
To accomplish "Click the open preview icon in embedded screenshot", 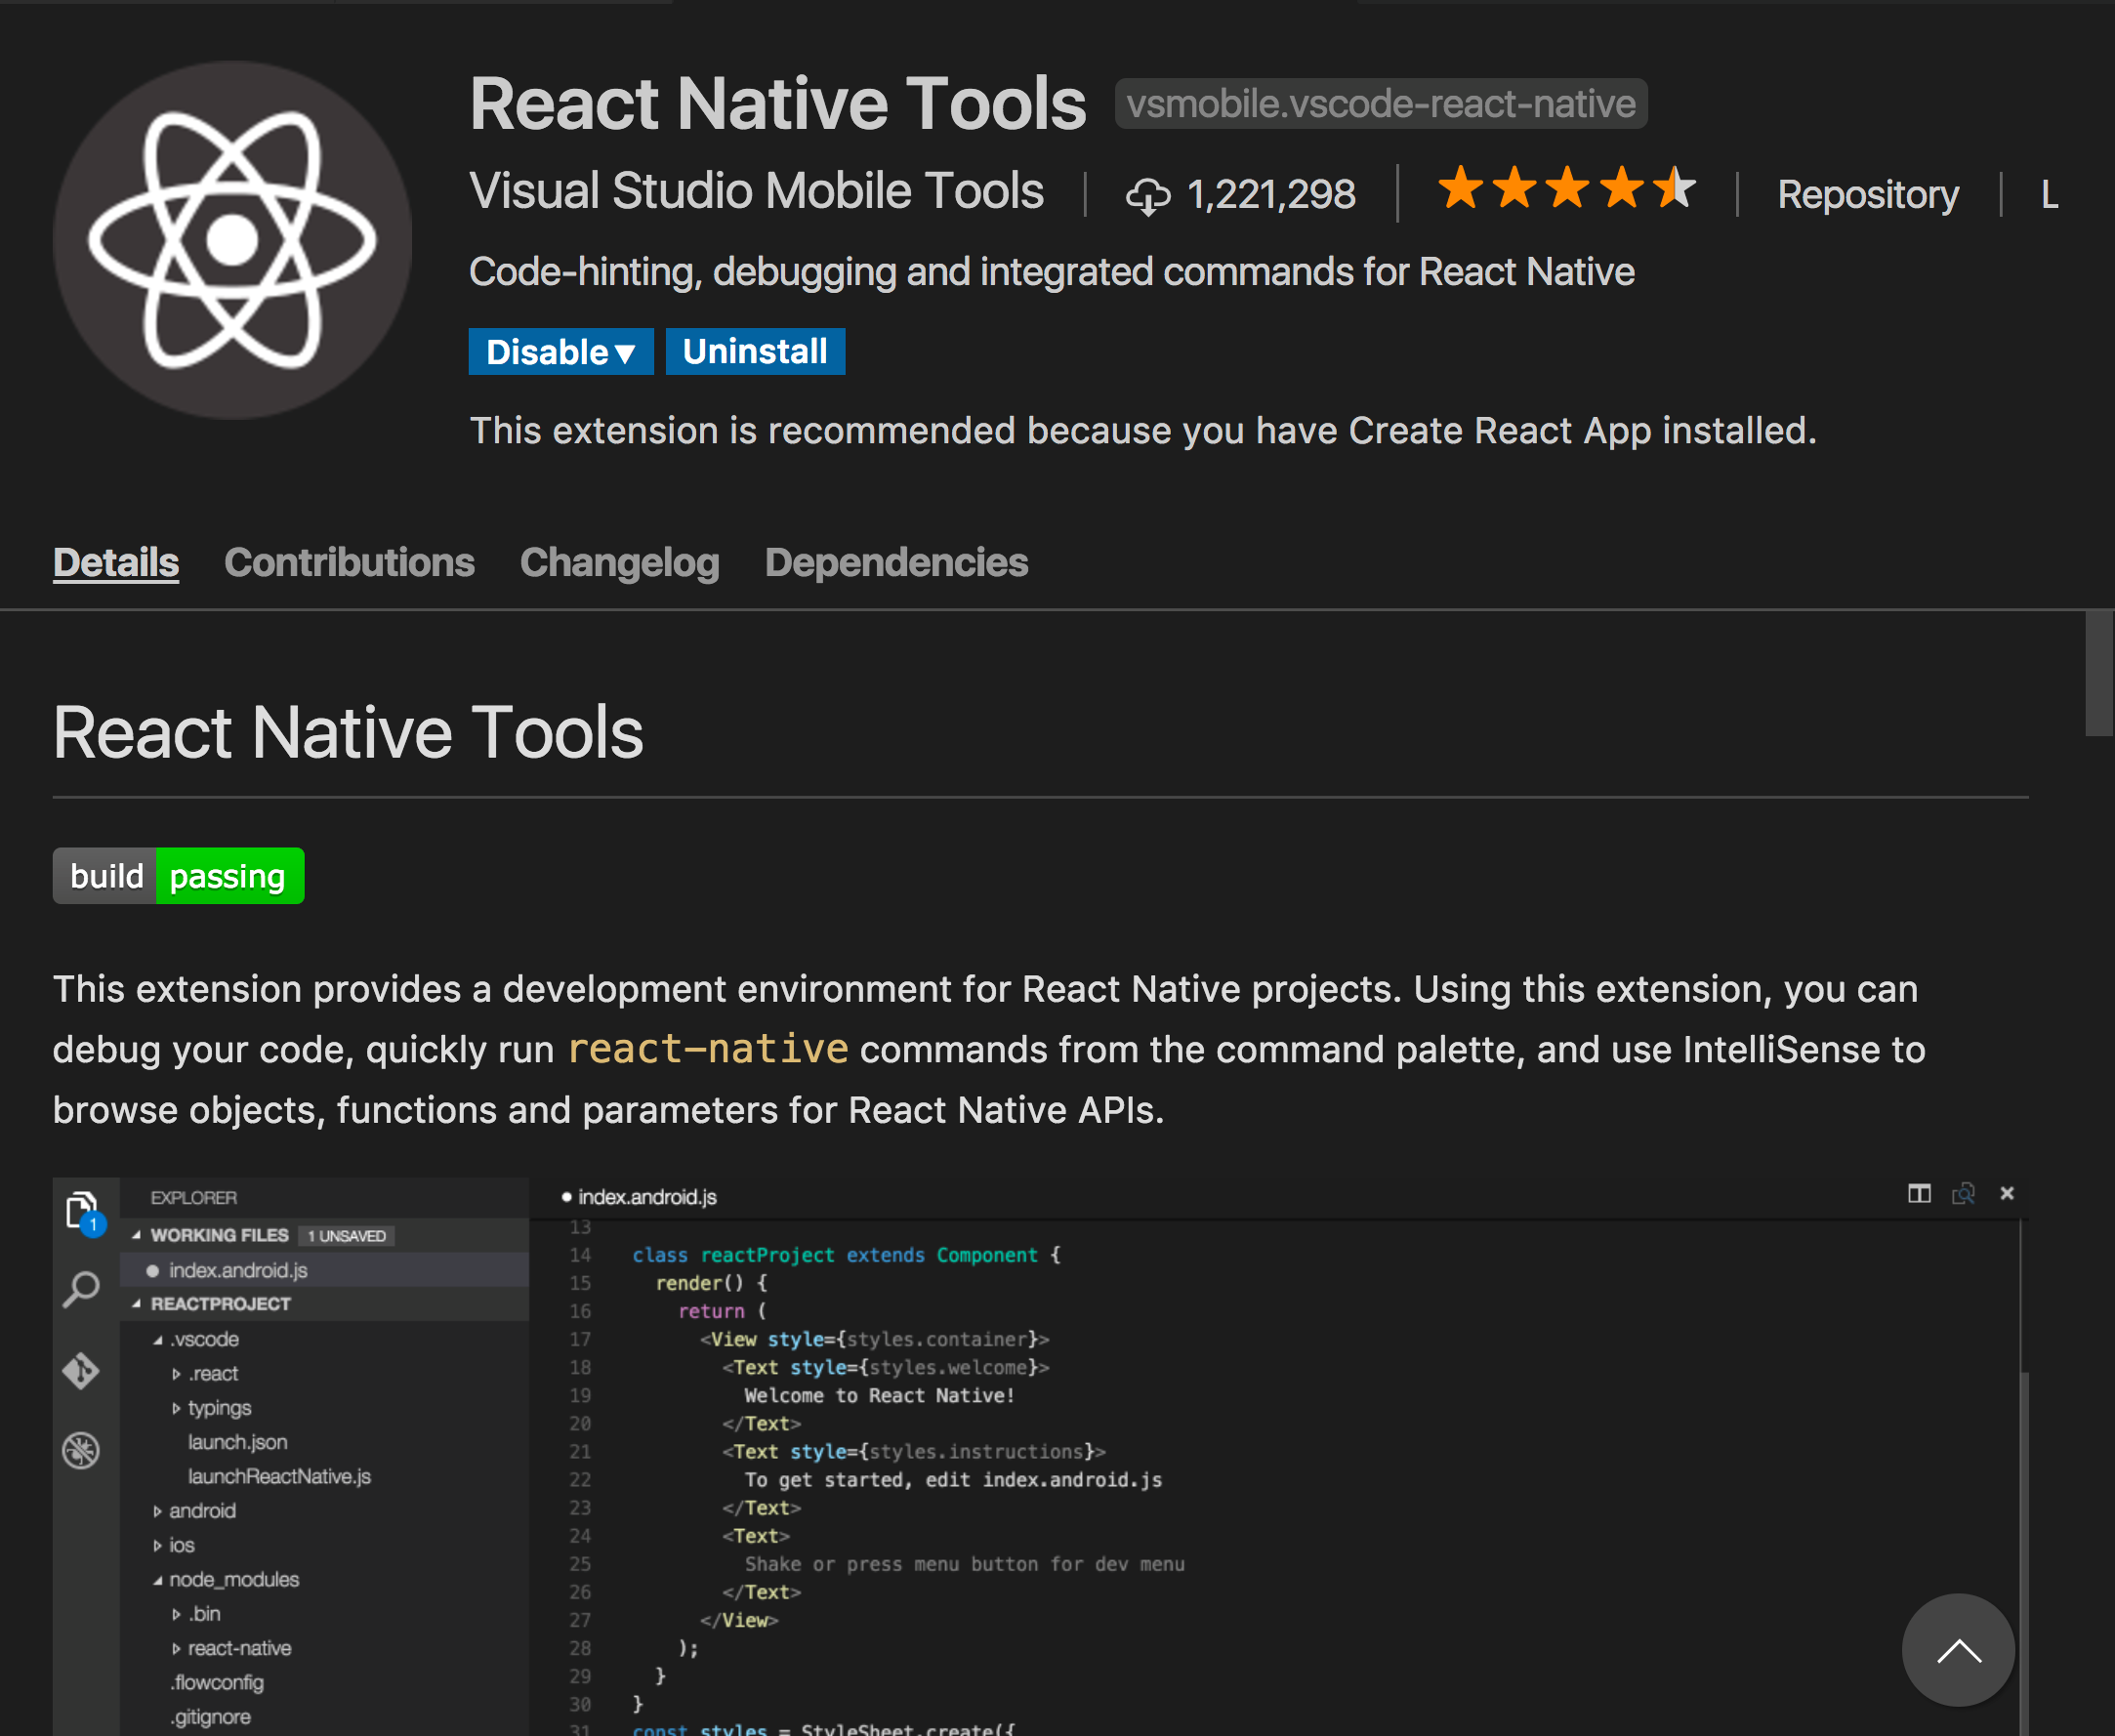I will tap(1963, 1193).
